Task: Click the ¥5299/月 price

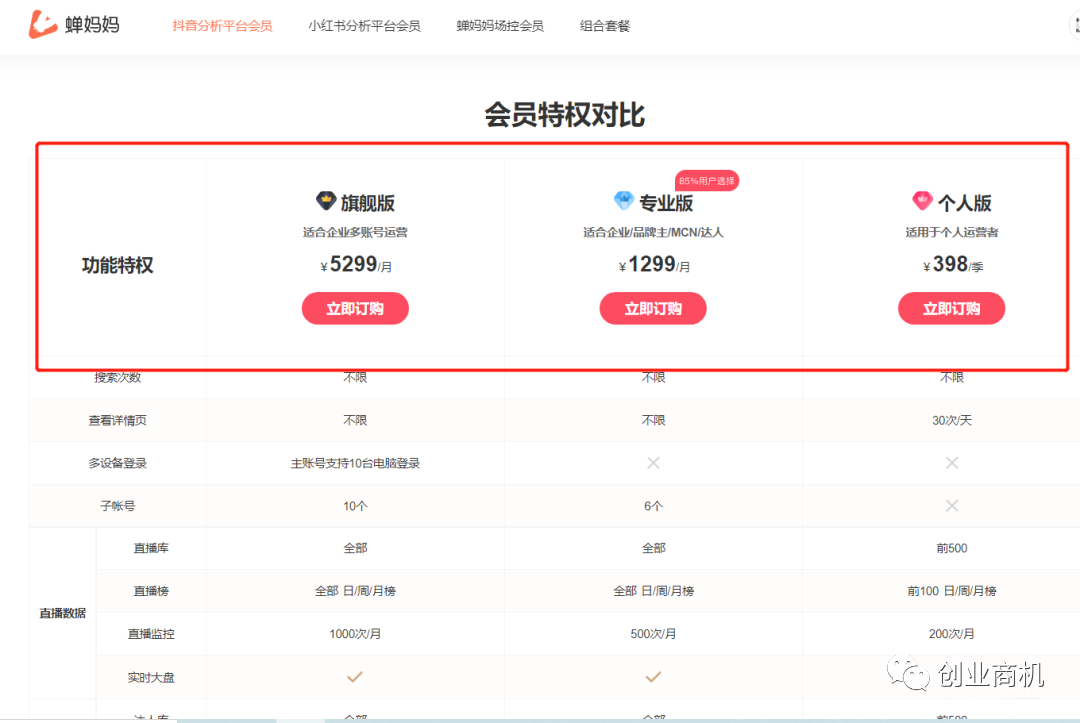Action: 356,264
